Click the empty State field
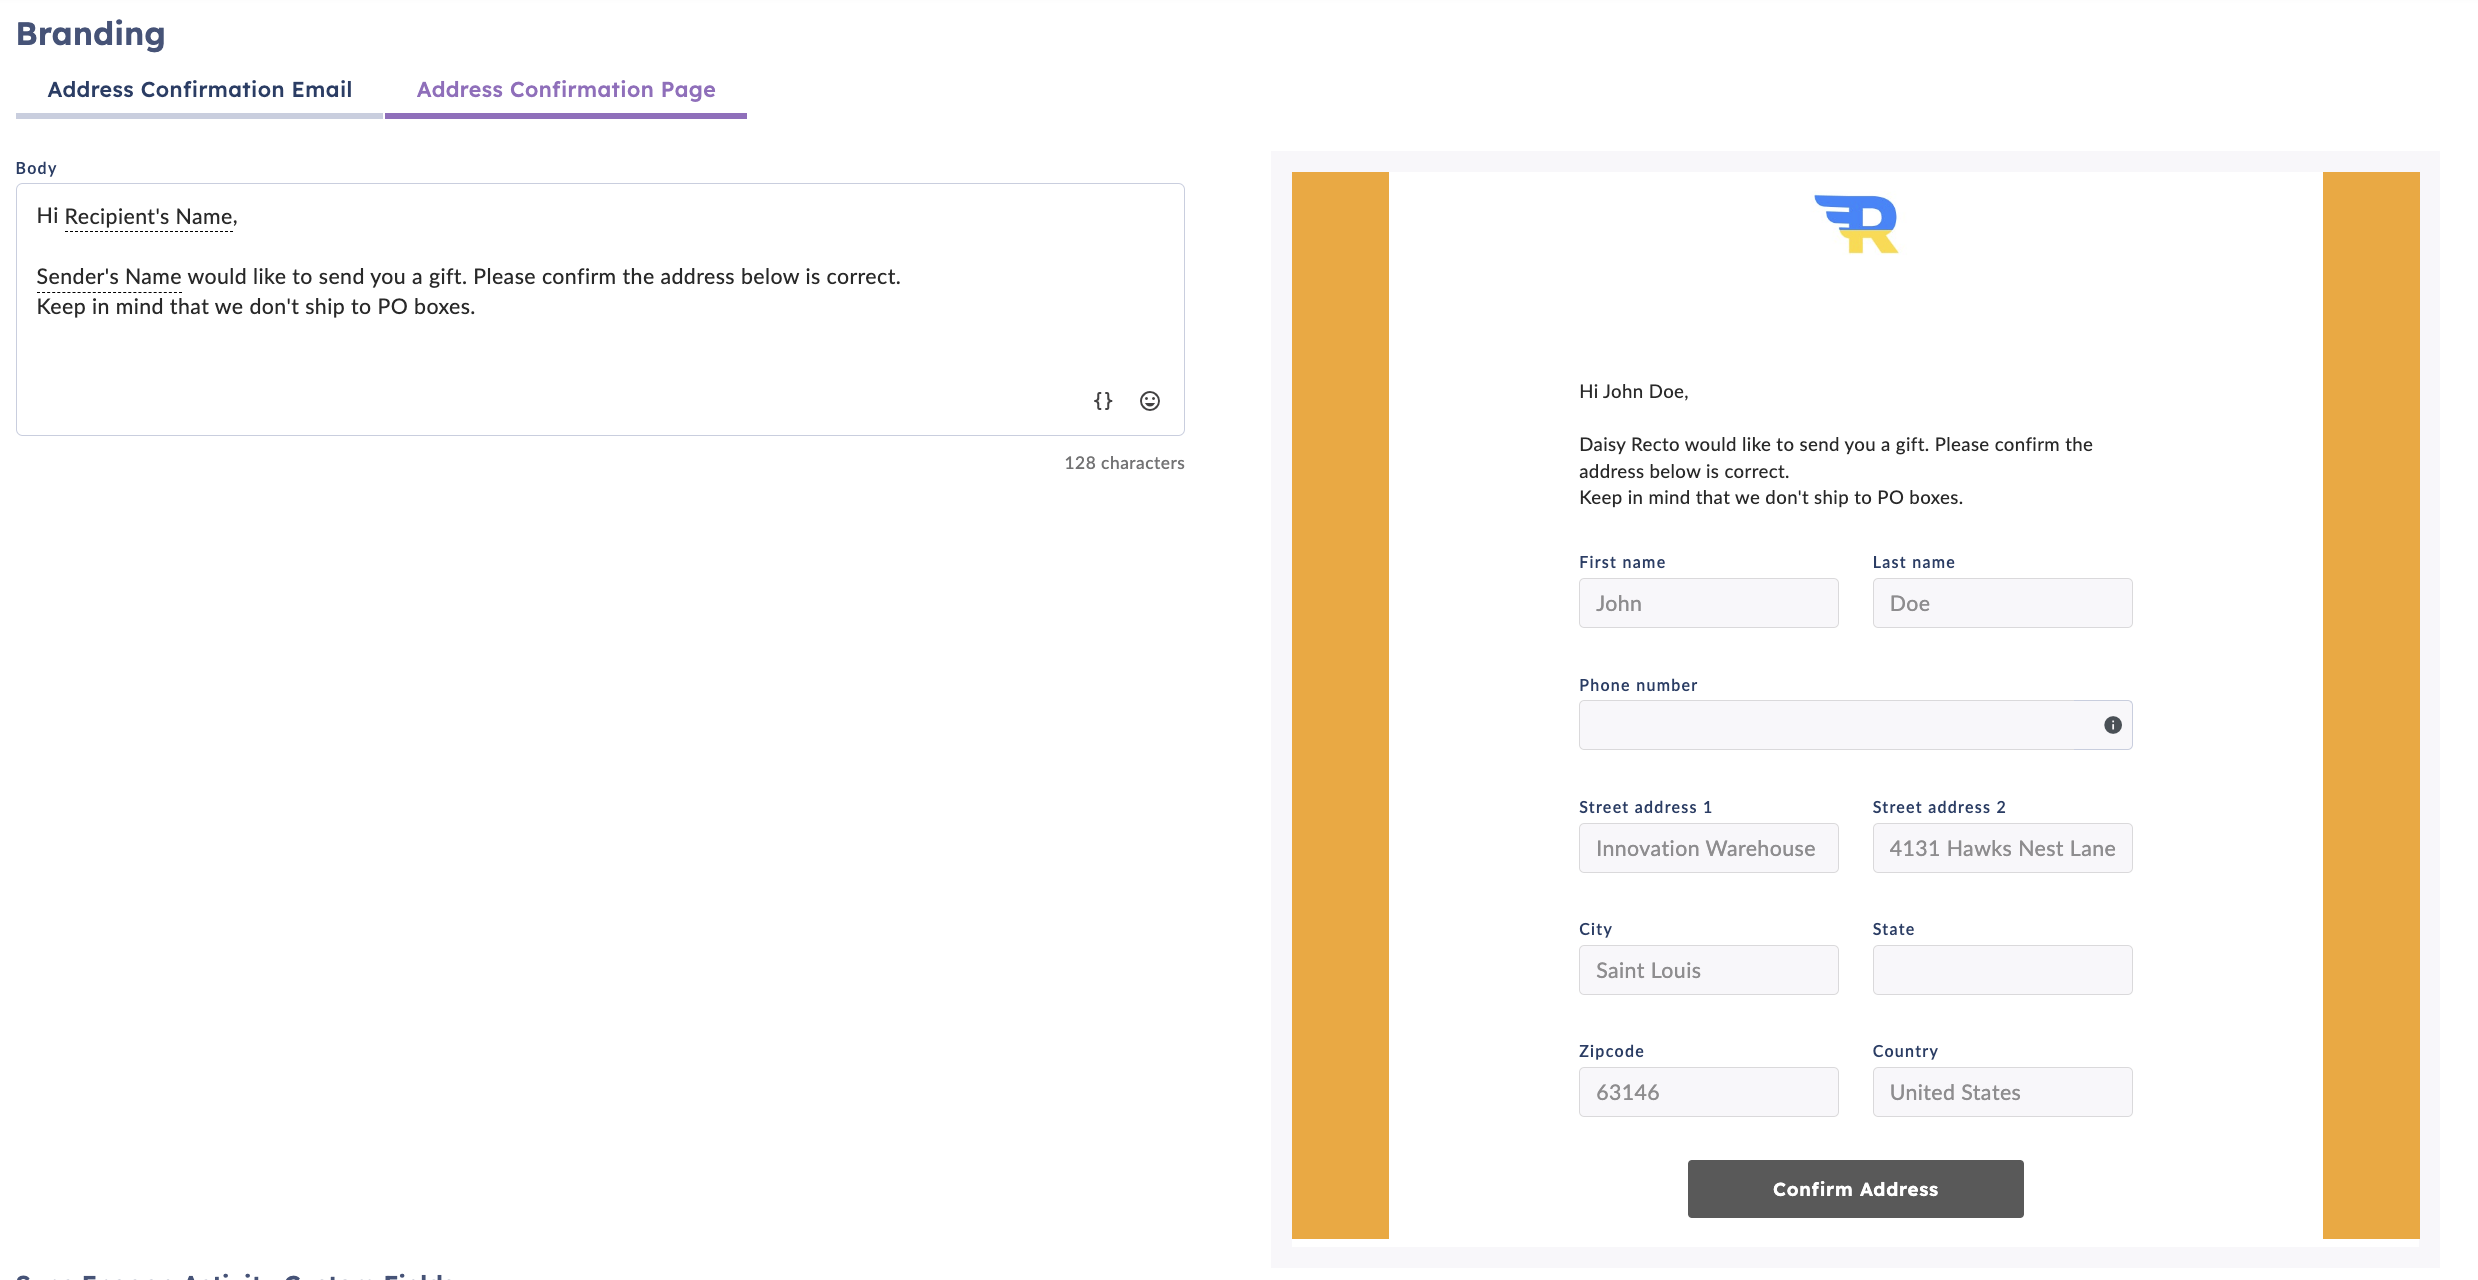 point(2003,970)
